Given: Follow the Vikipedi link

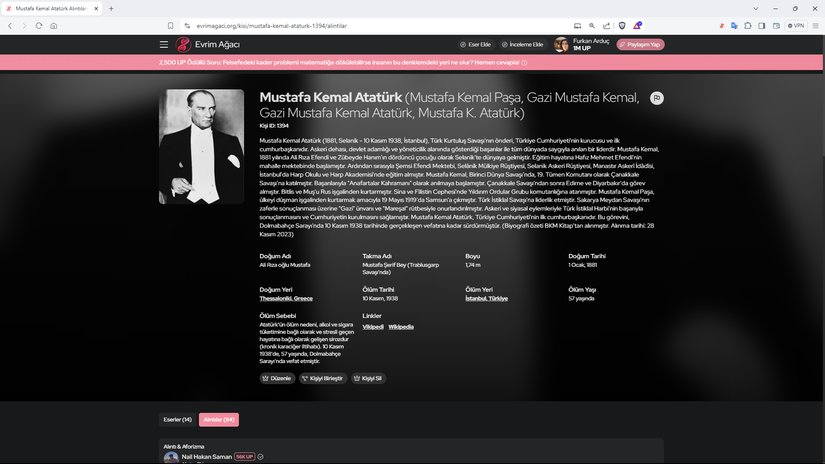Looking at the screenshot, I should coord(373,327).
